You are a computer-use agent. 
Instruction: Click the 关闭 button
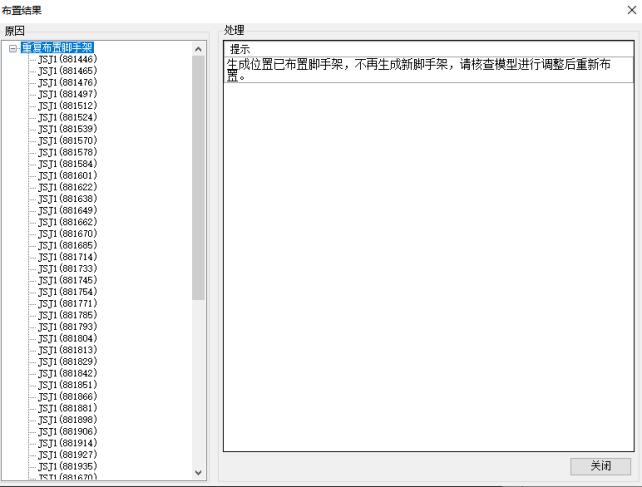(x=600, y=466)
